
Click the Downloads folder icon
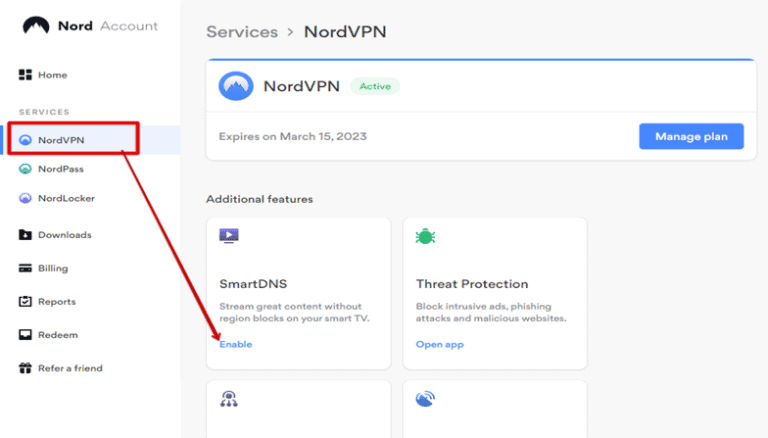(25, 235)
